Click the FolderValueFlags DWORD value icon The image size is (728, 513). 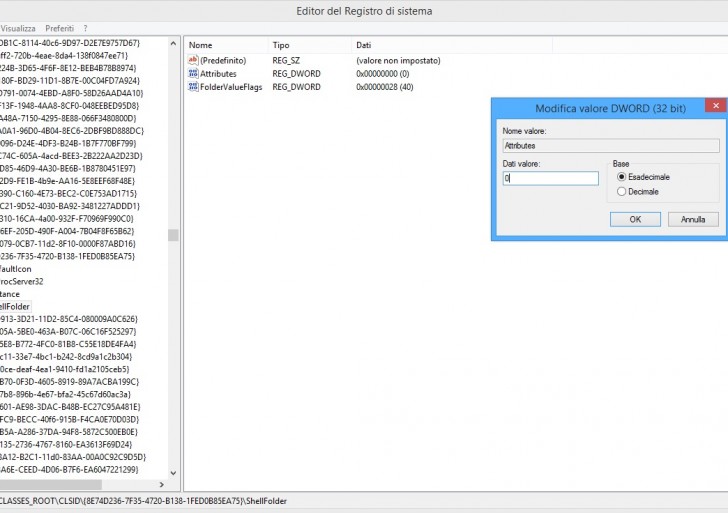pyautogui.click(x=193, y=87)
